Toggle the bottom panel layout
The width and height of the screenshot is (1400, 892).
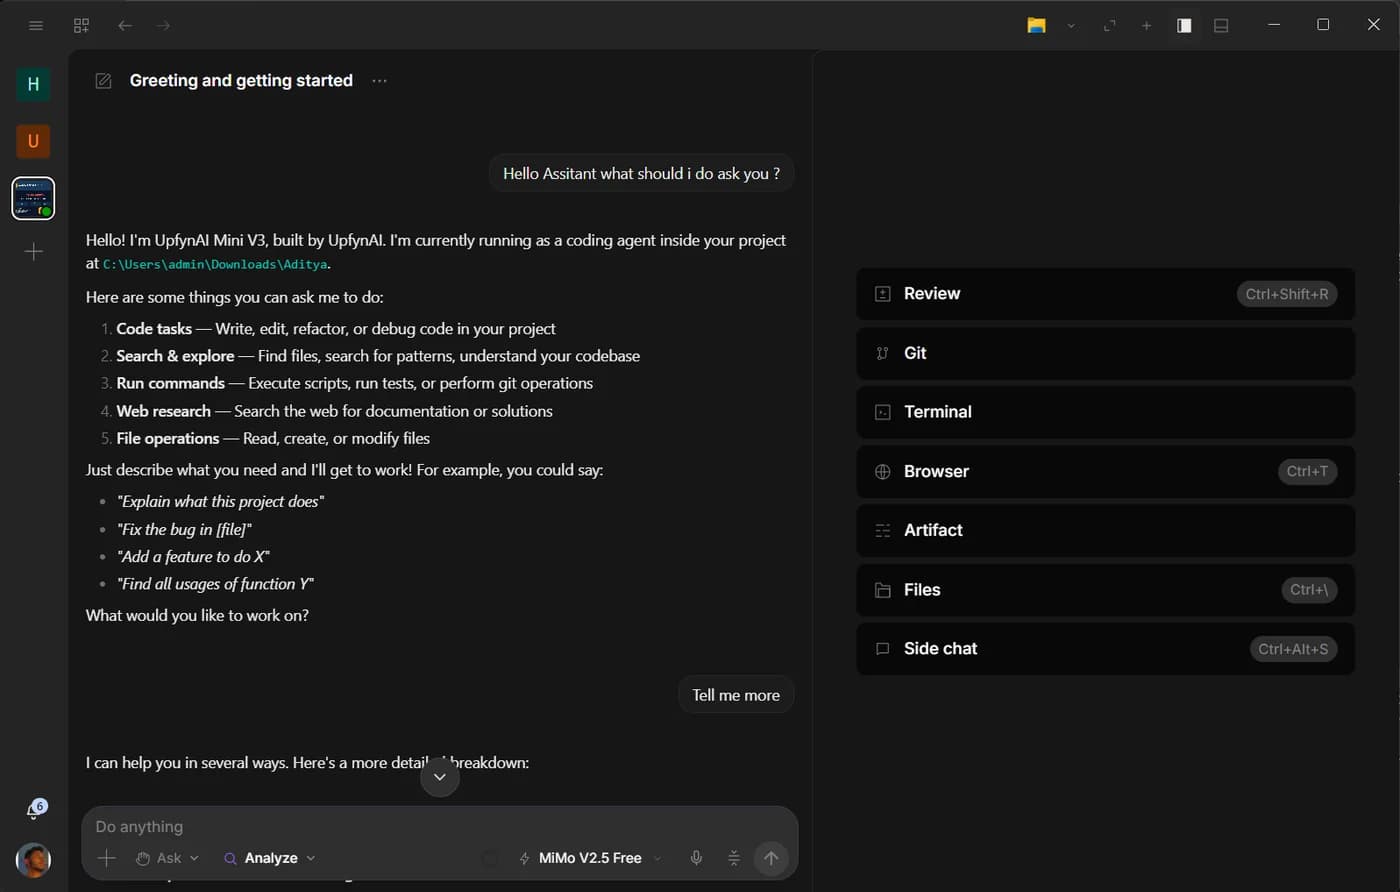click(1221, 25)
